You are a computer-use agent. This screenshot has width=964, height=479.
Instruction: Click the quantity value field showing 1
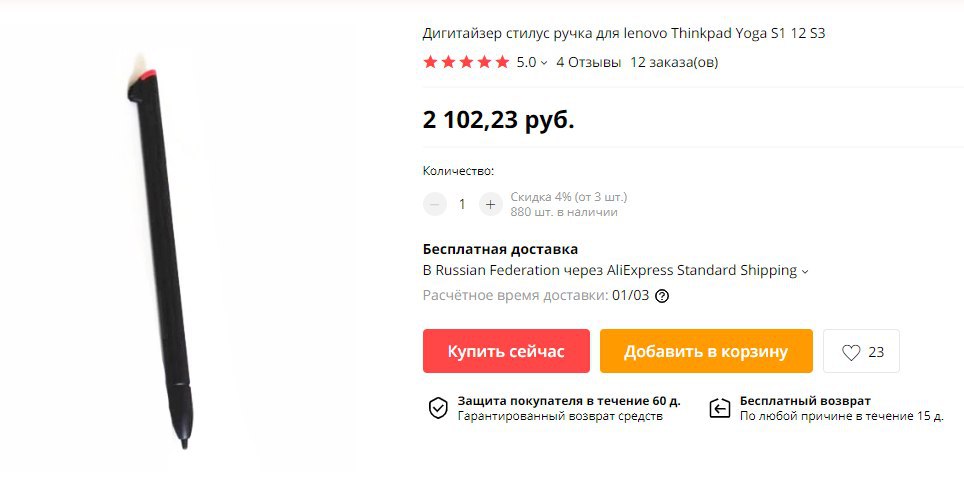pos(462,204)
